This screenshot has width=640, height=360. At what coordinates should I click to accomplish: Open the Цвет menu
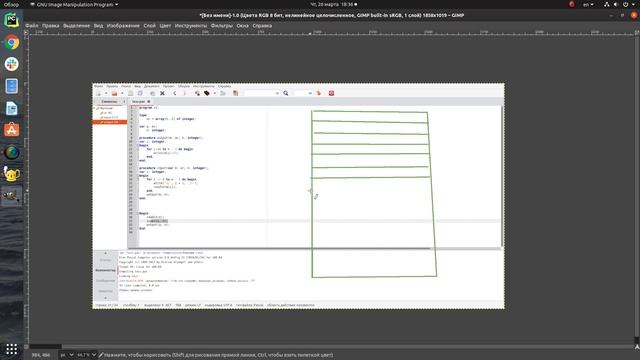[x=165, y=25]
